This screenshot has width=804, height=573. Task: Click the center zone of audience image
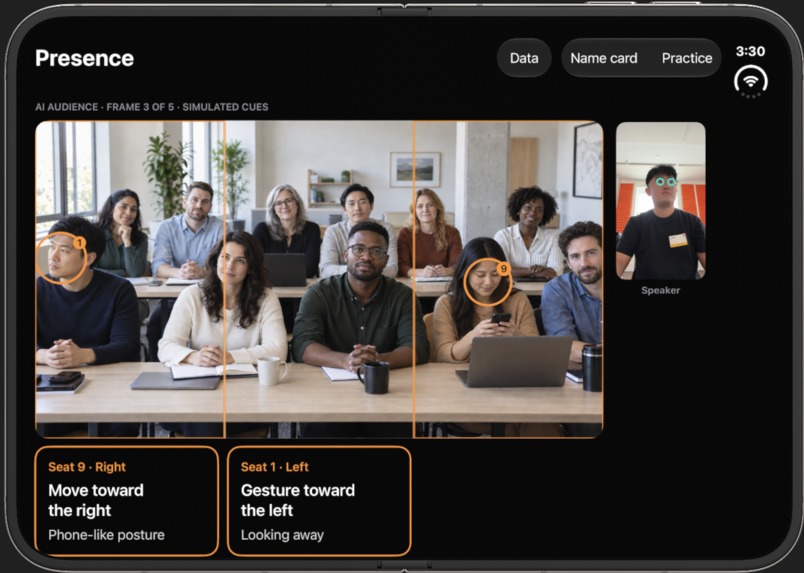click(x=319, y=279)
